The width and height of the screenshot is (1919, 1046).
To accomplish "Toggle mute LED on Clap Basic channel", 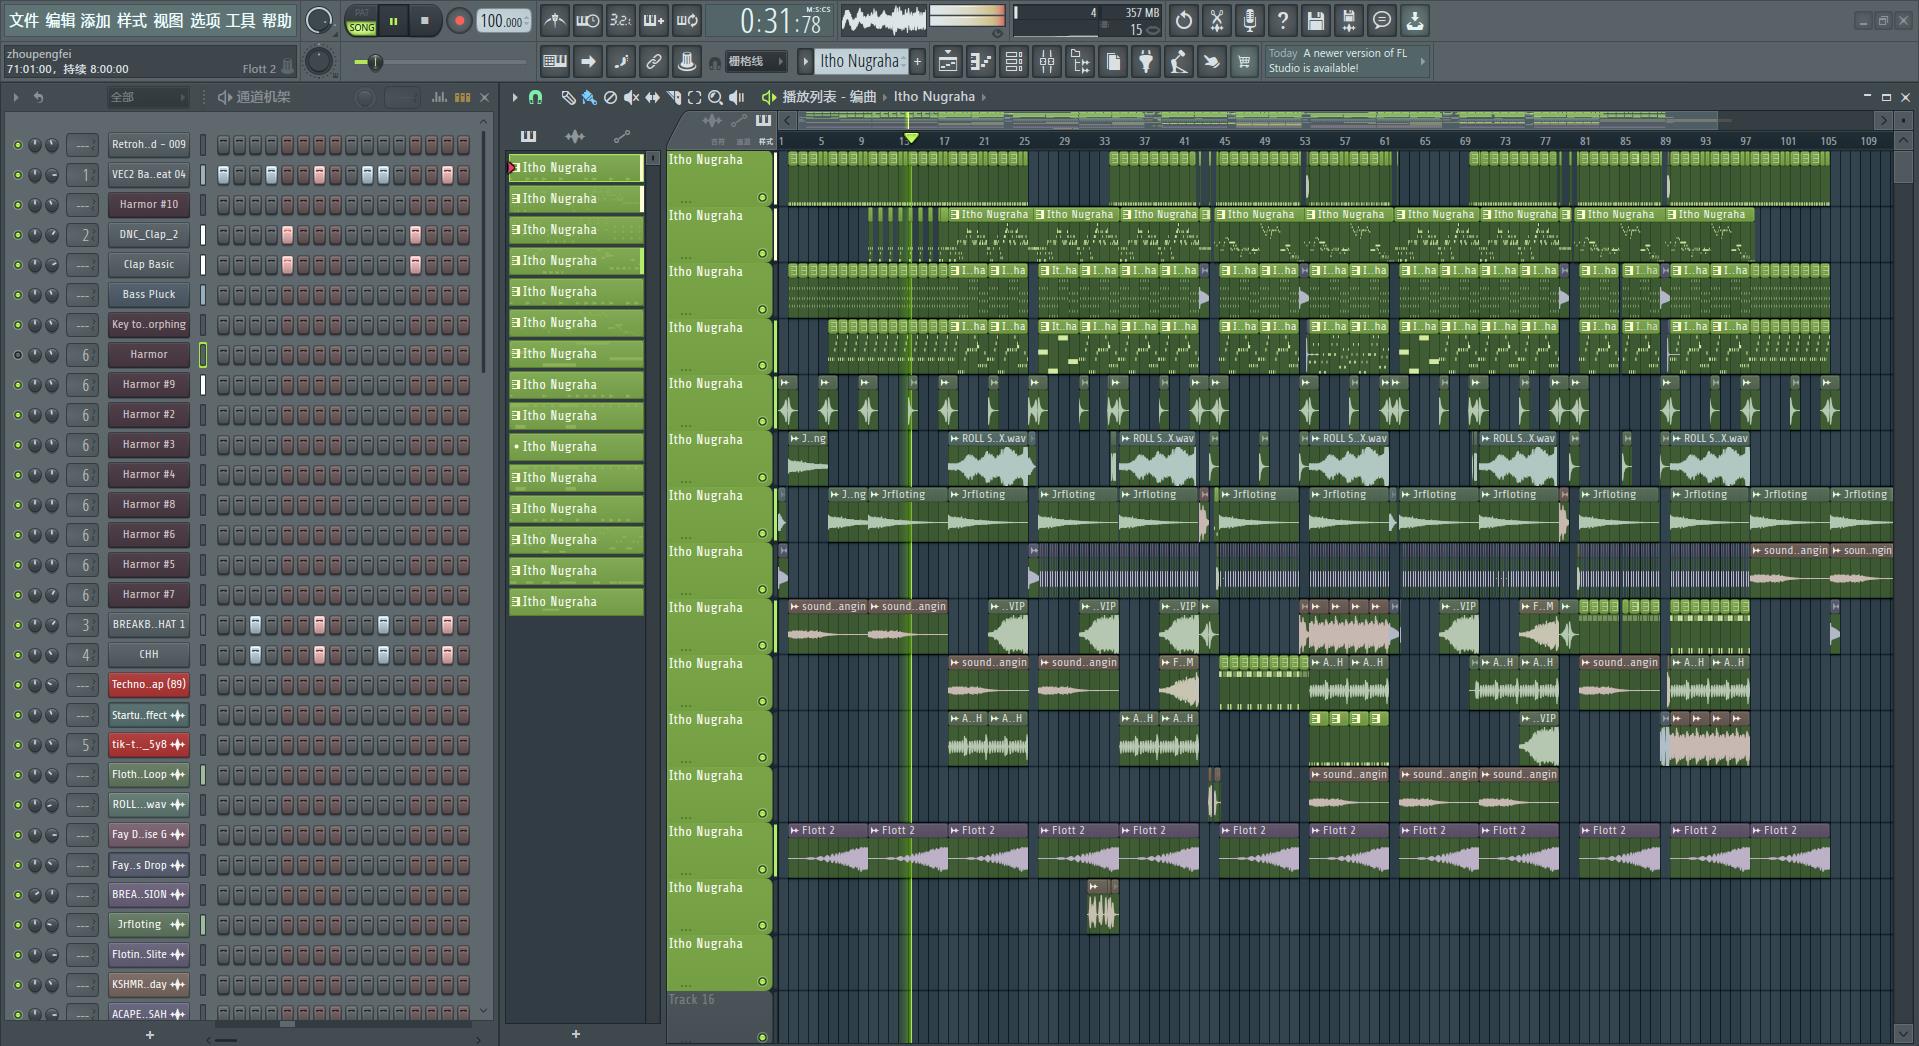I will point(17,265).
